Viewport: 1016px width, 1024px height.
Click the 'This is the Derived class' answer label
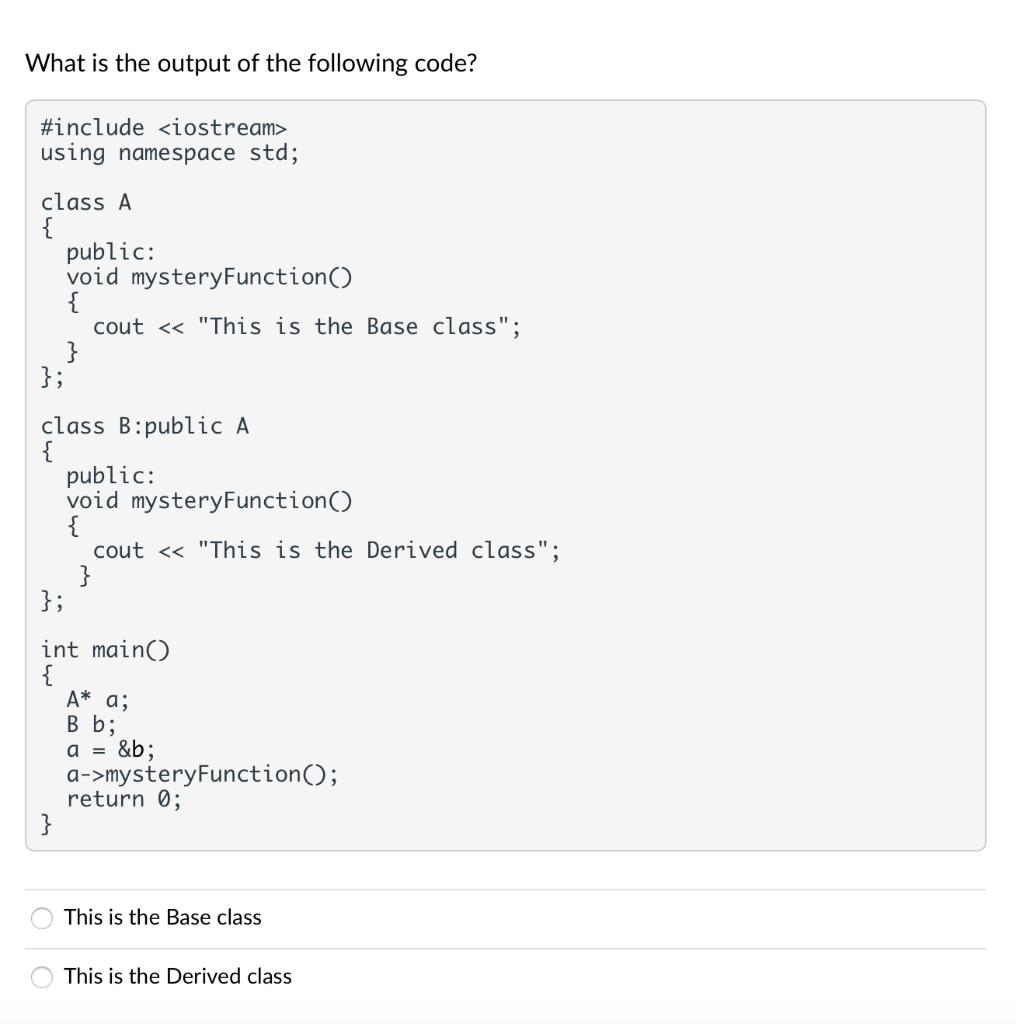pyautogui.click(x=176, y=977)
